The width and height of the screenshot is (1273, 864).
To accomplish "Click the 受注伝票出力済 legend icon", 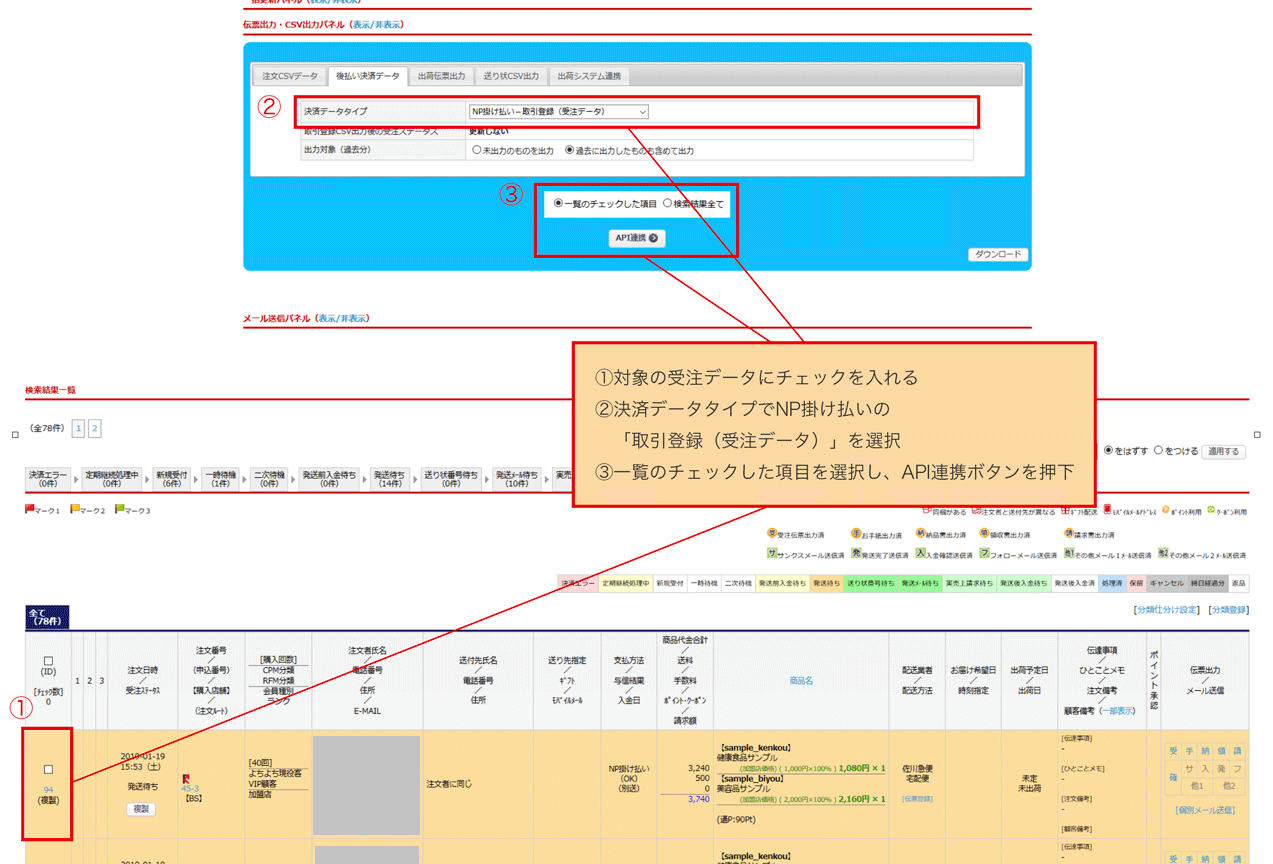I will (772, 534).
